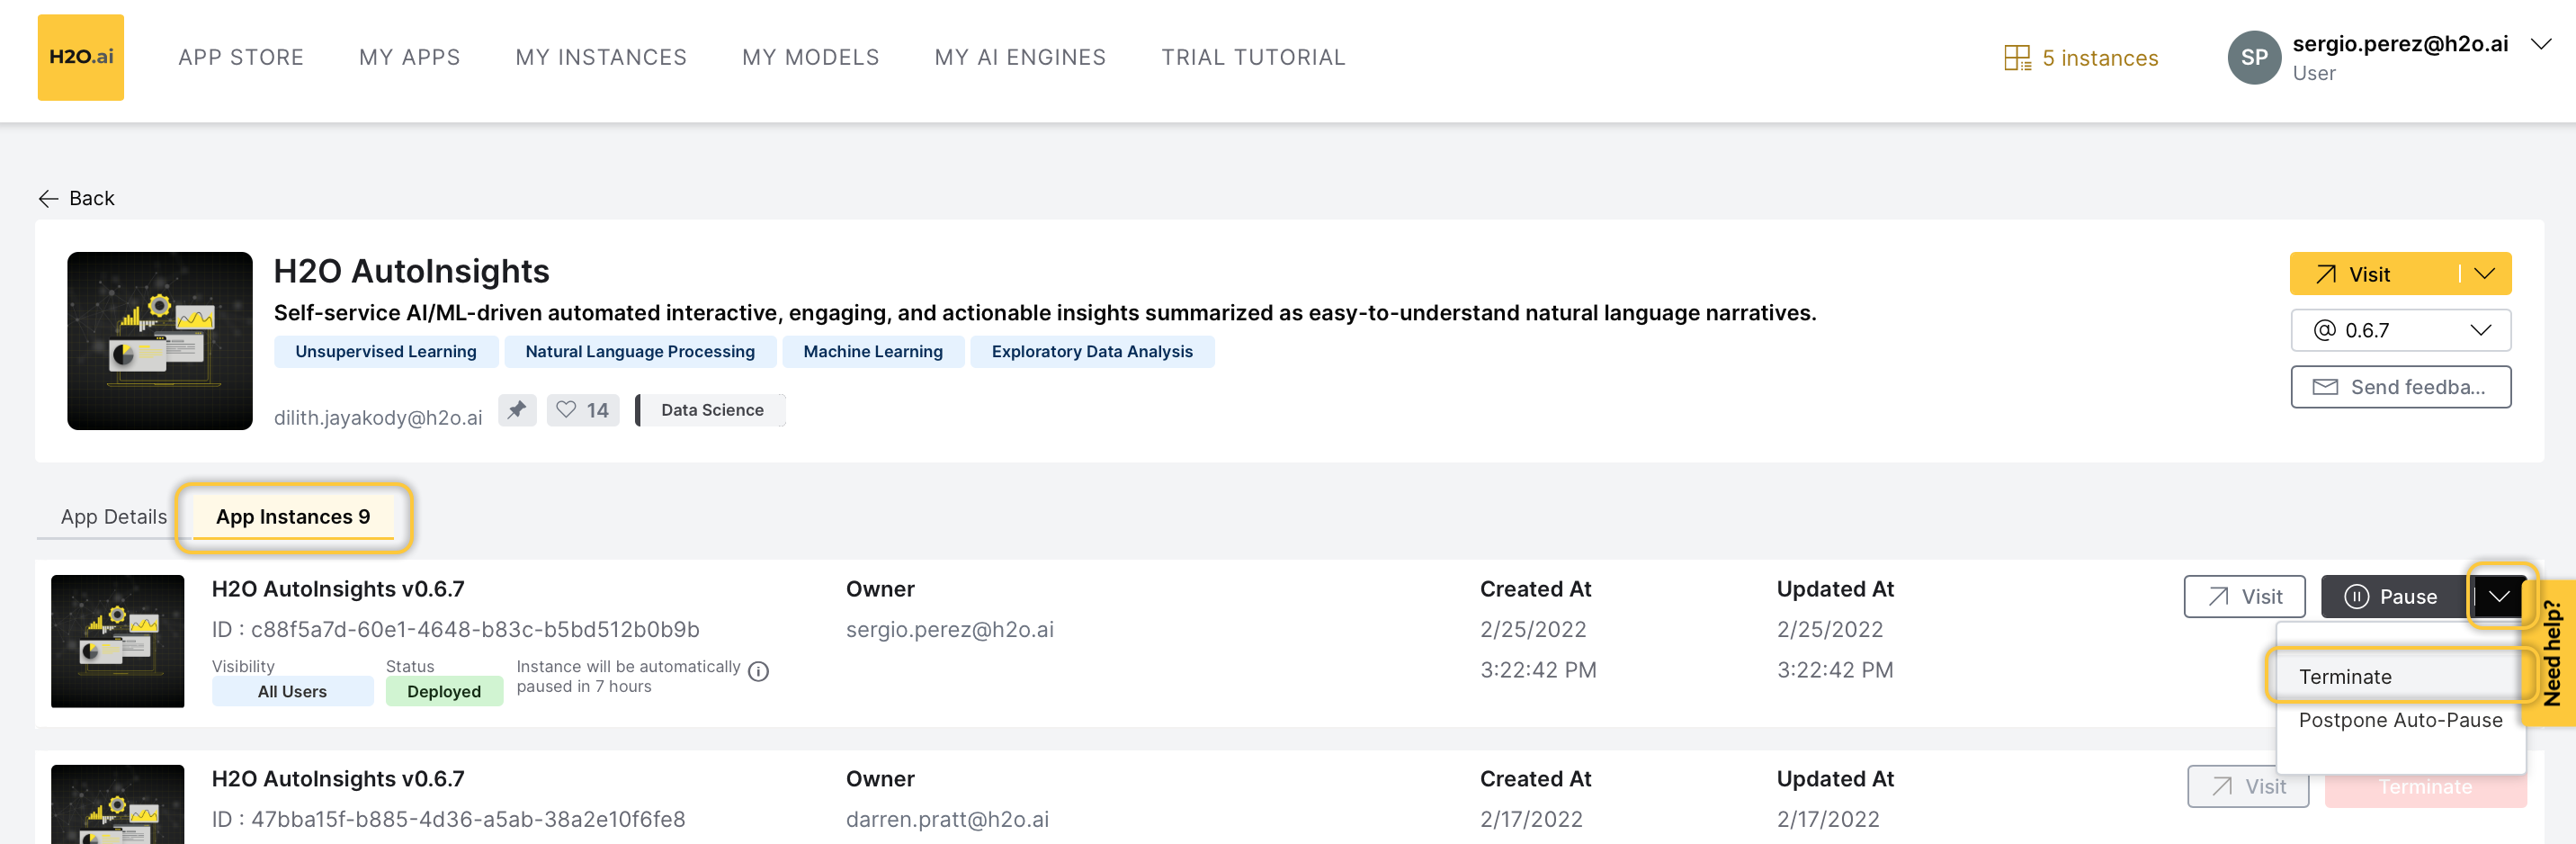This screenshot has width=2576, height=844.
Task: Open the 0.6.7 version selector
Action: click(2400, 330)
